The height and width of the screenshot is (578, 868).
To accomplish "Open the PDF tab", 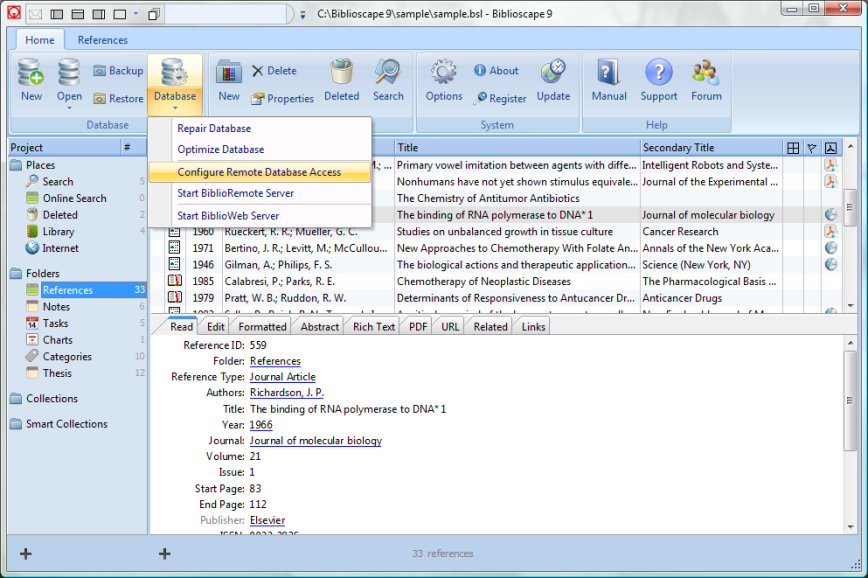I will (x=418, y=327).
